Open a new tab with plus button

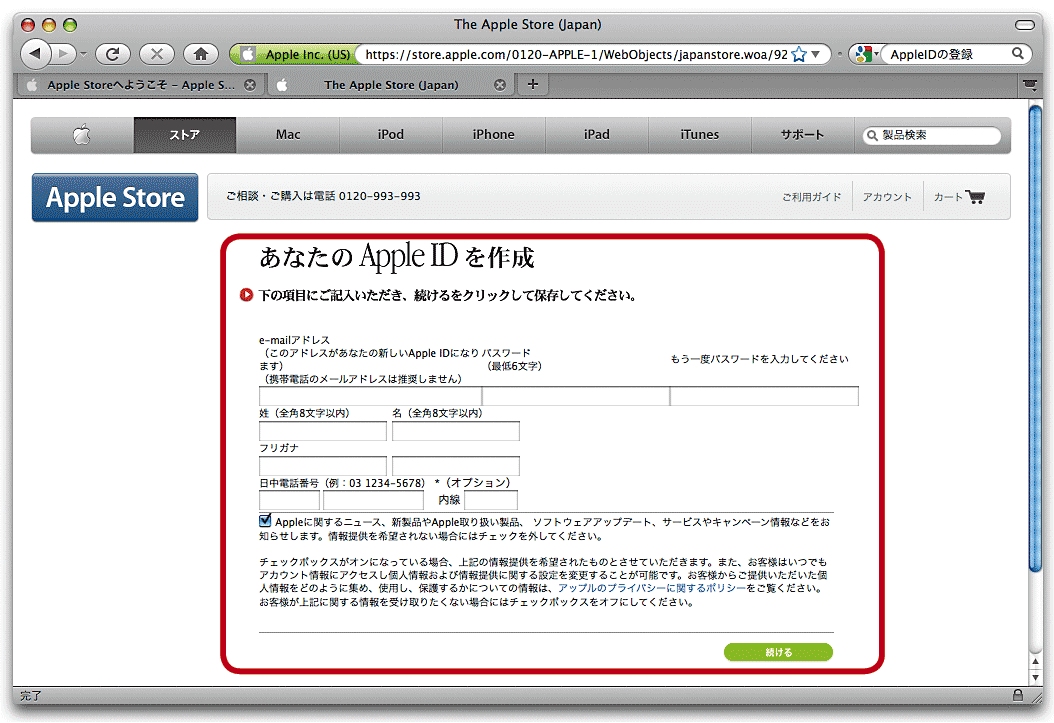[x=533, y=84]
